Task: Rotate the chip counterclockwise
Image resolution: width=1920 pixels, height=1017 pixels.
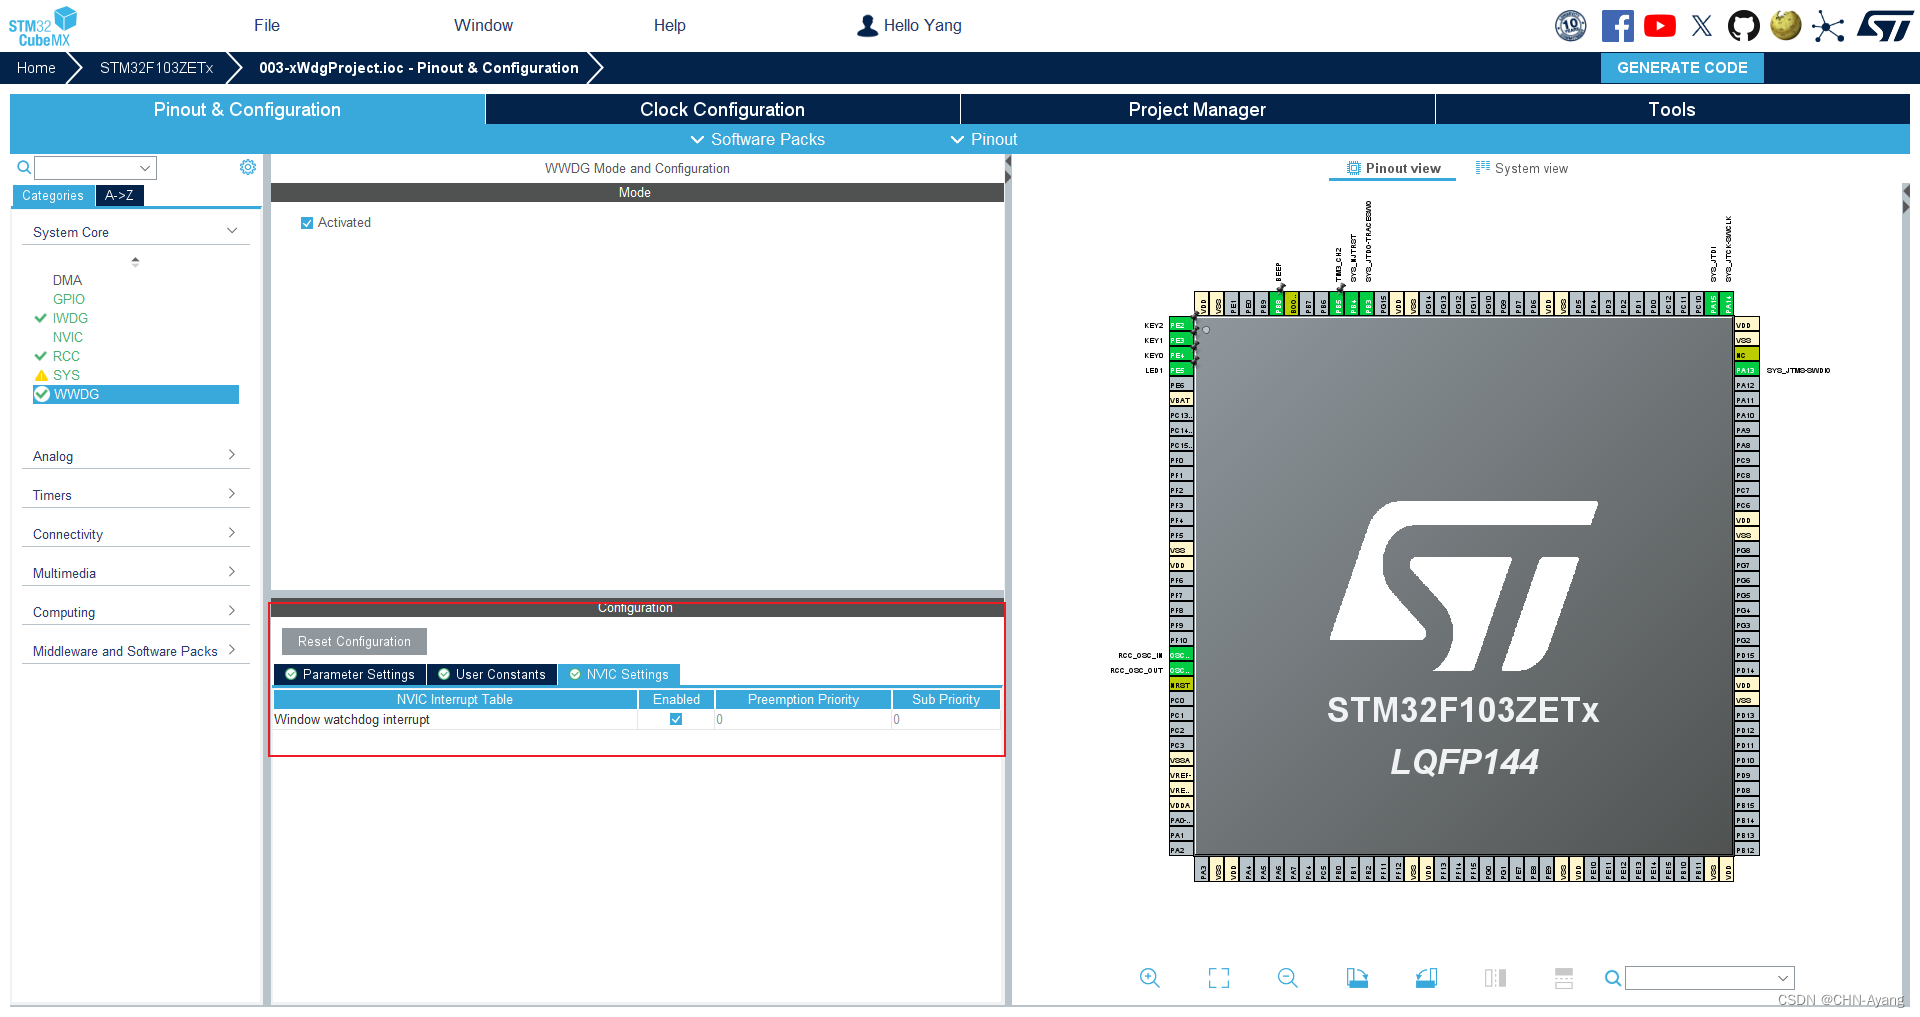Action: (x=1427, y=978)
